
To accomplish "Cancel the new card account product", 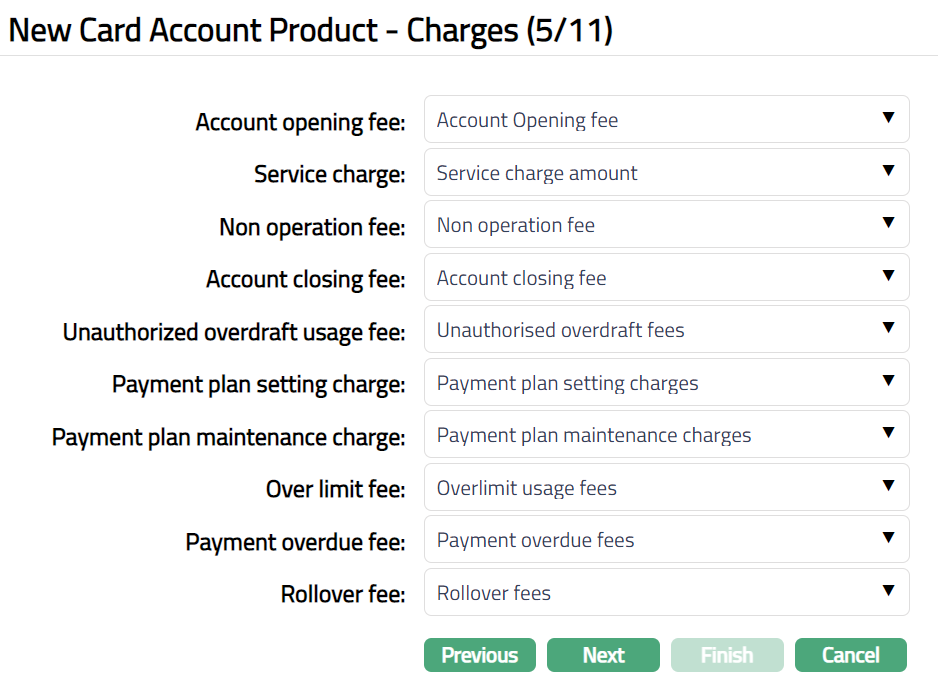I will click(850, 655).
